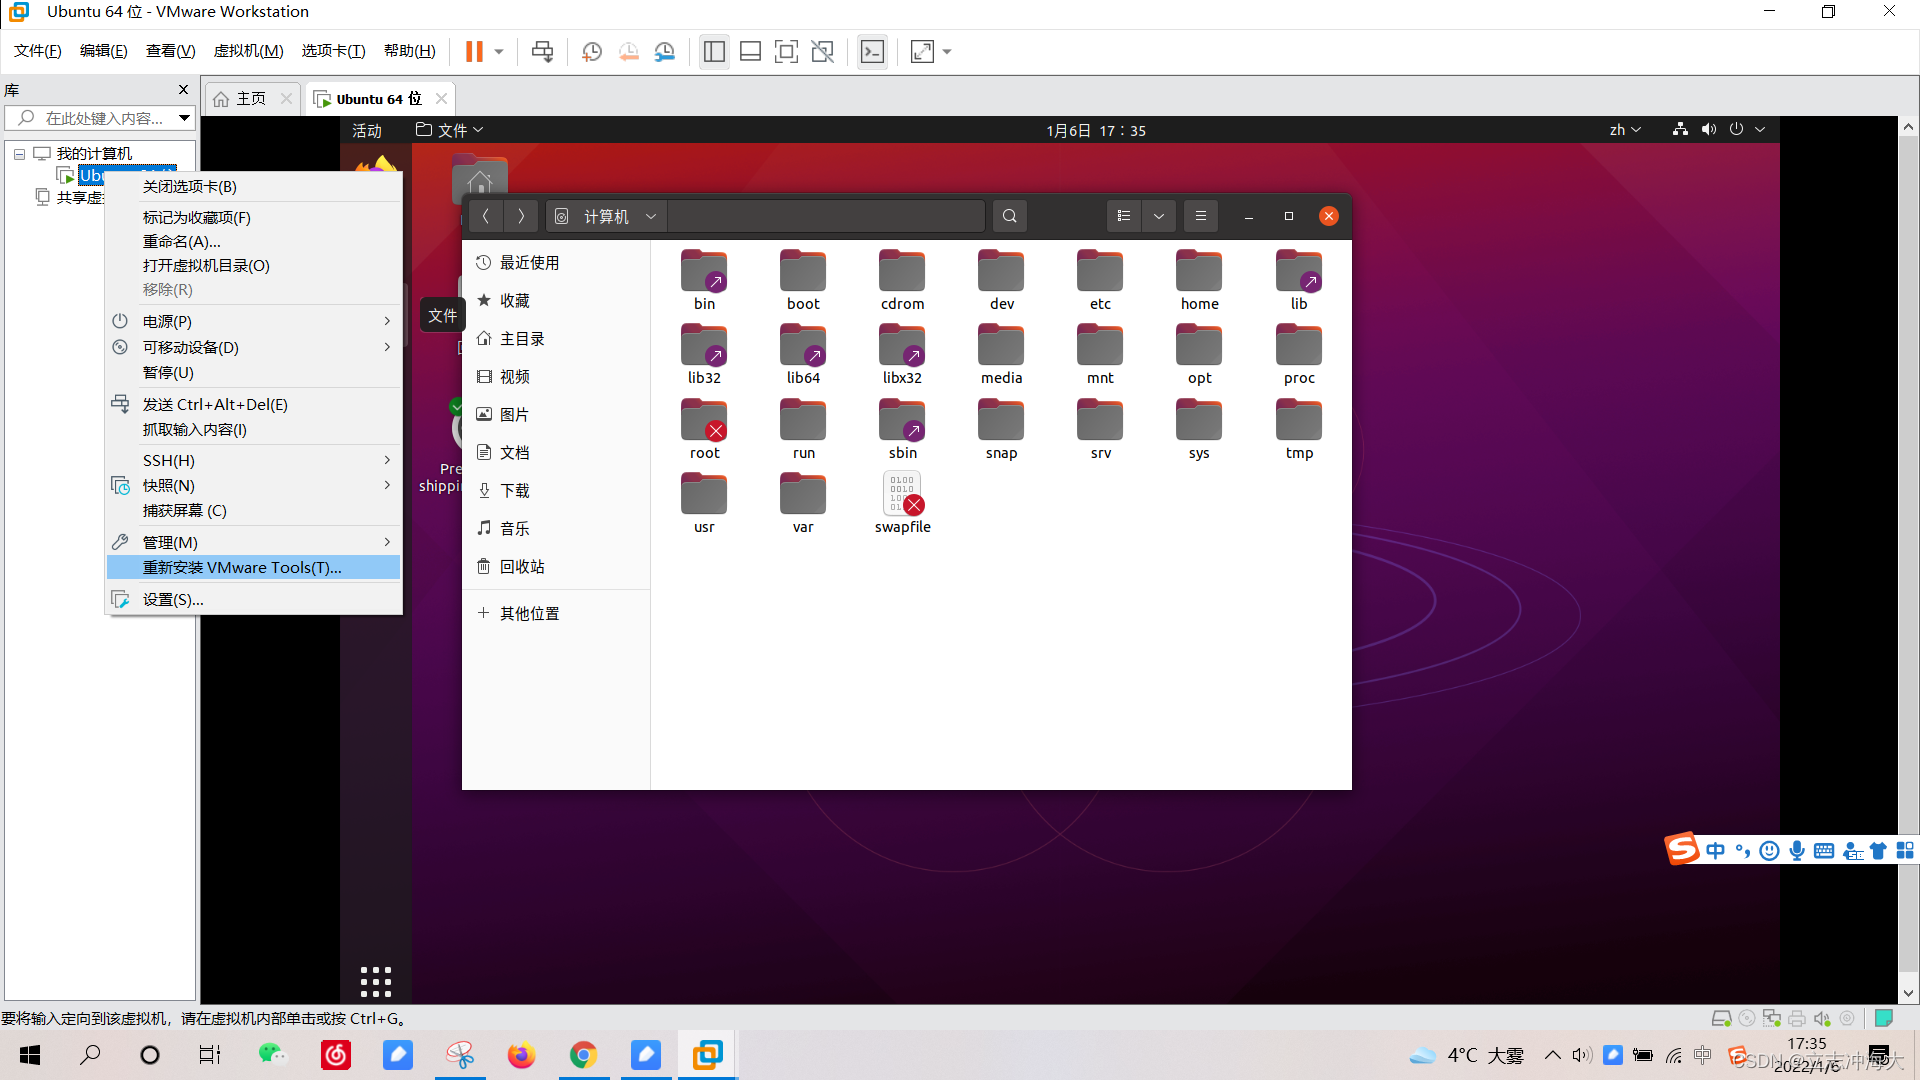Enter full screen mode via toolbar icon
Screen dimensions: 1920x1080
(786, 51)
